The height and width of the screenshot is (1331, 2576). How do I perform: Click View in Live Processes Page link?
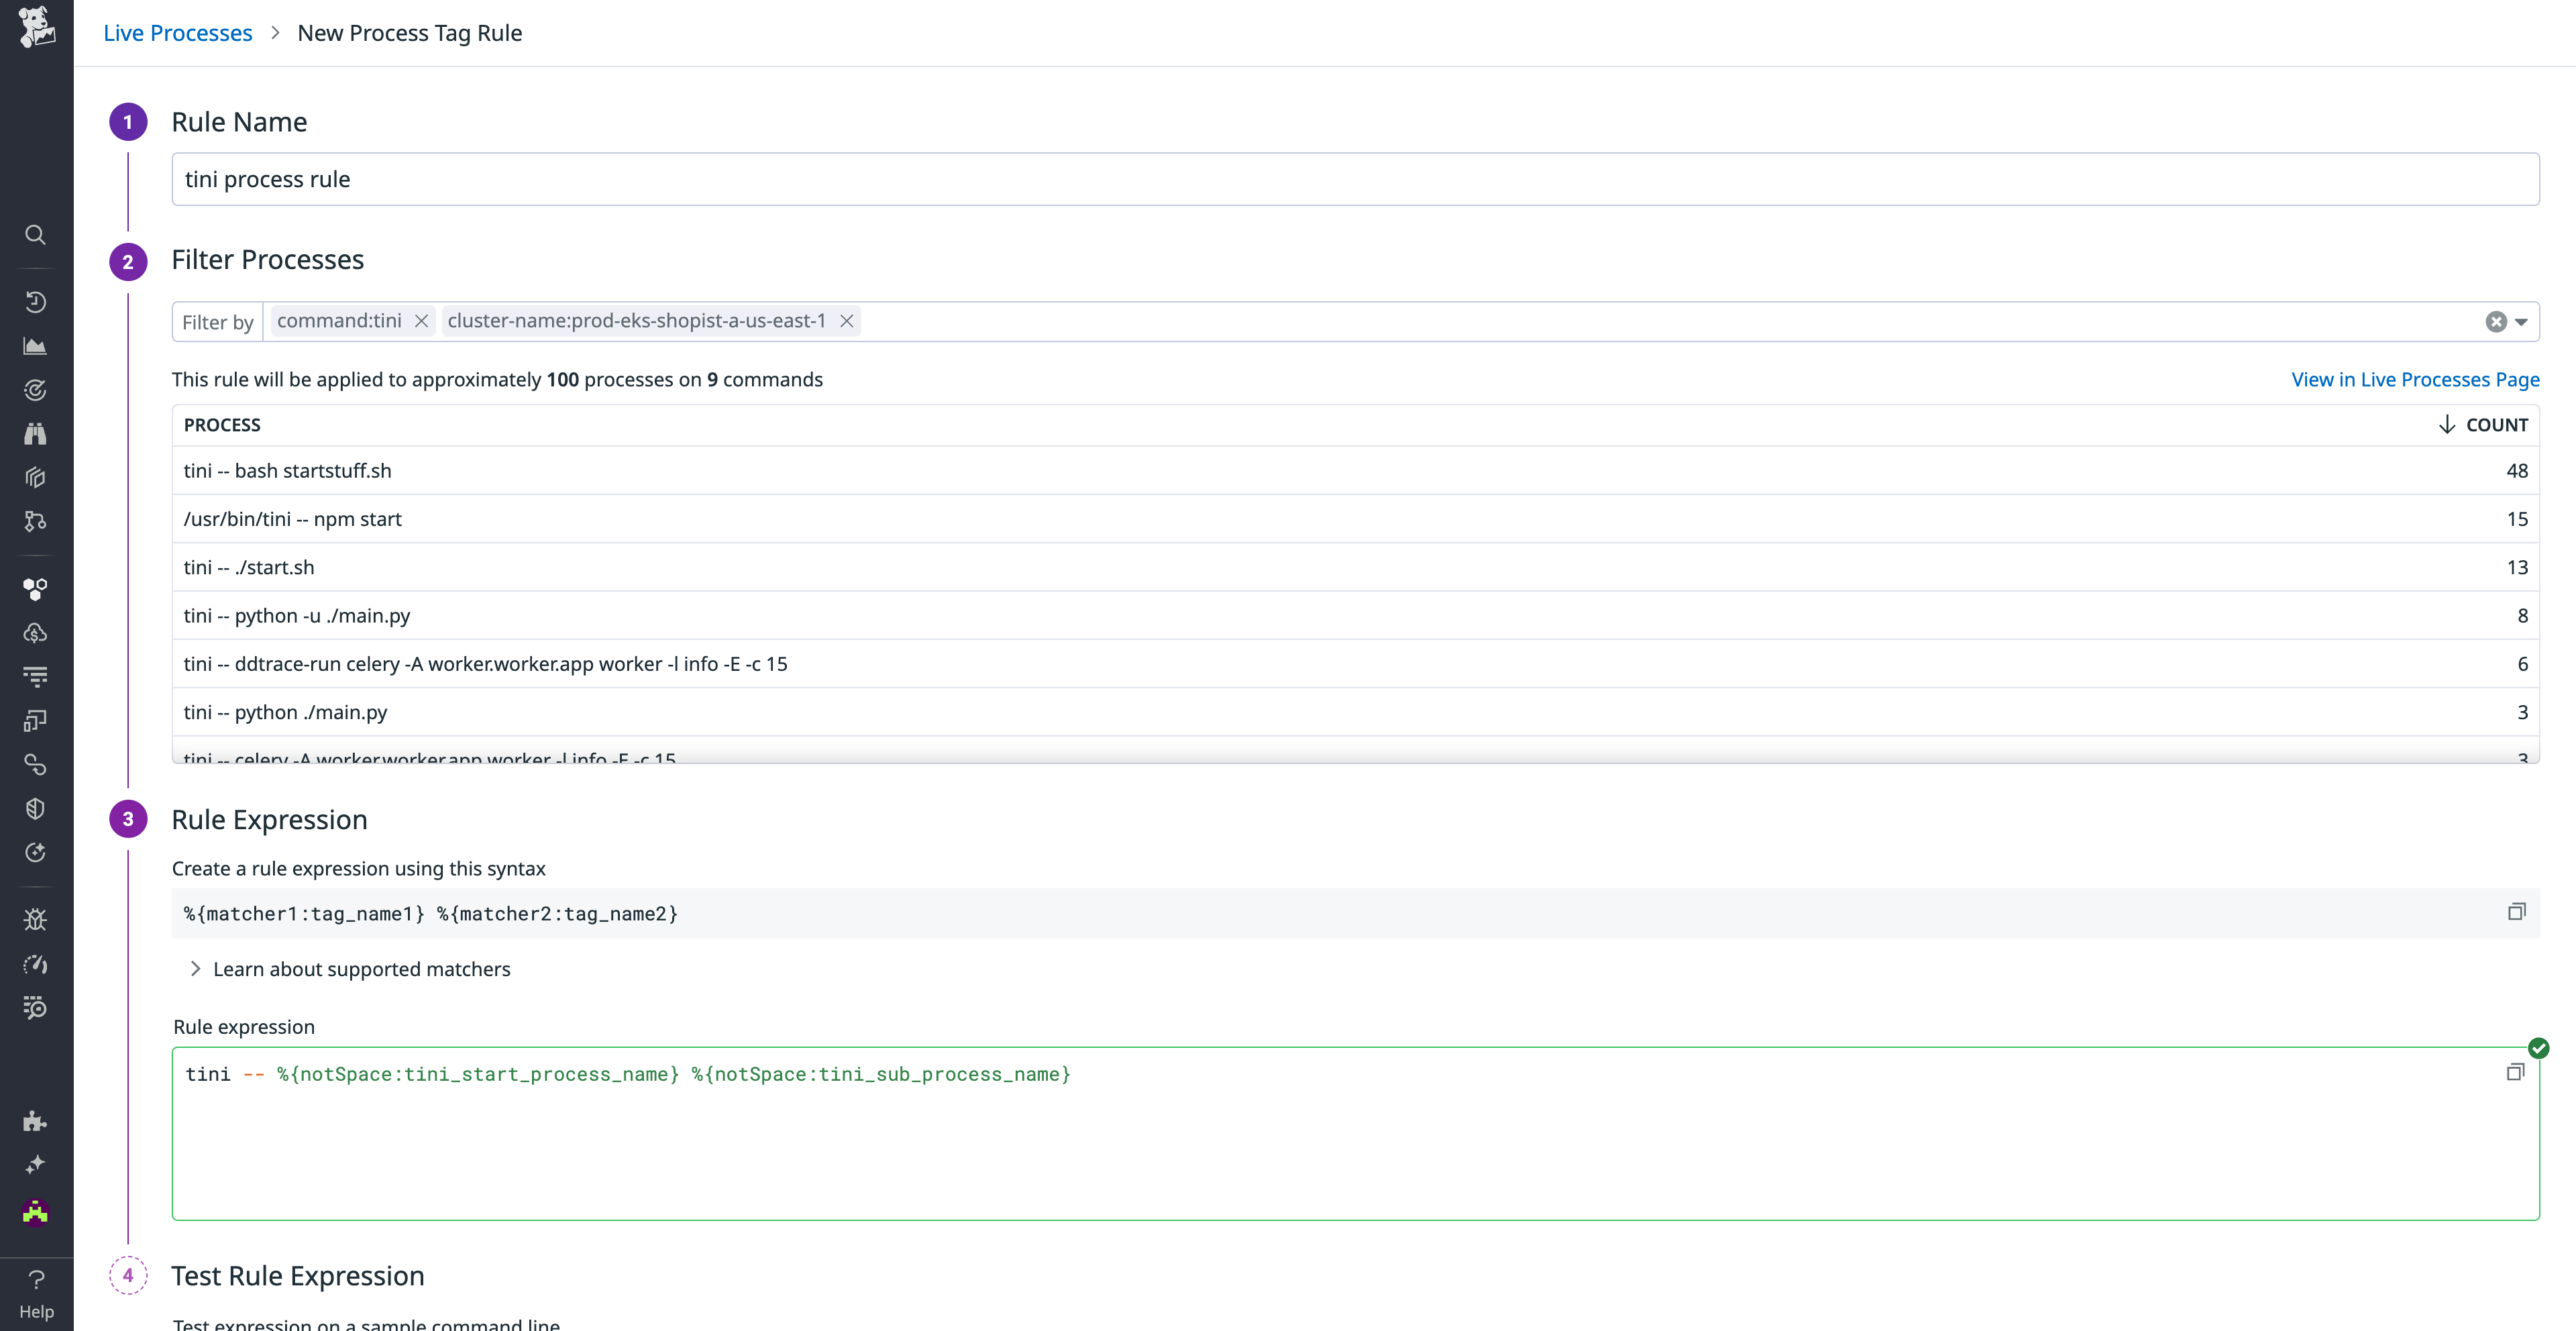(2416, 379)
